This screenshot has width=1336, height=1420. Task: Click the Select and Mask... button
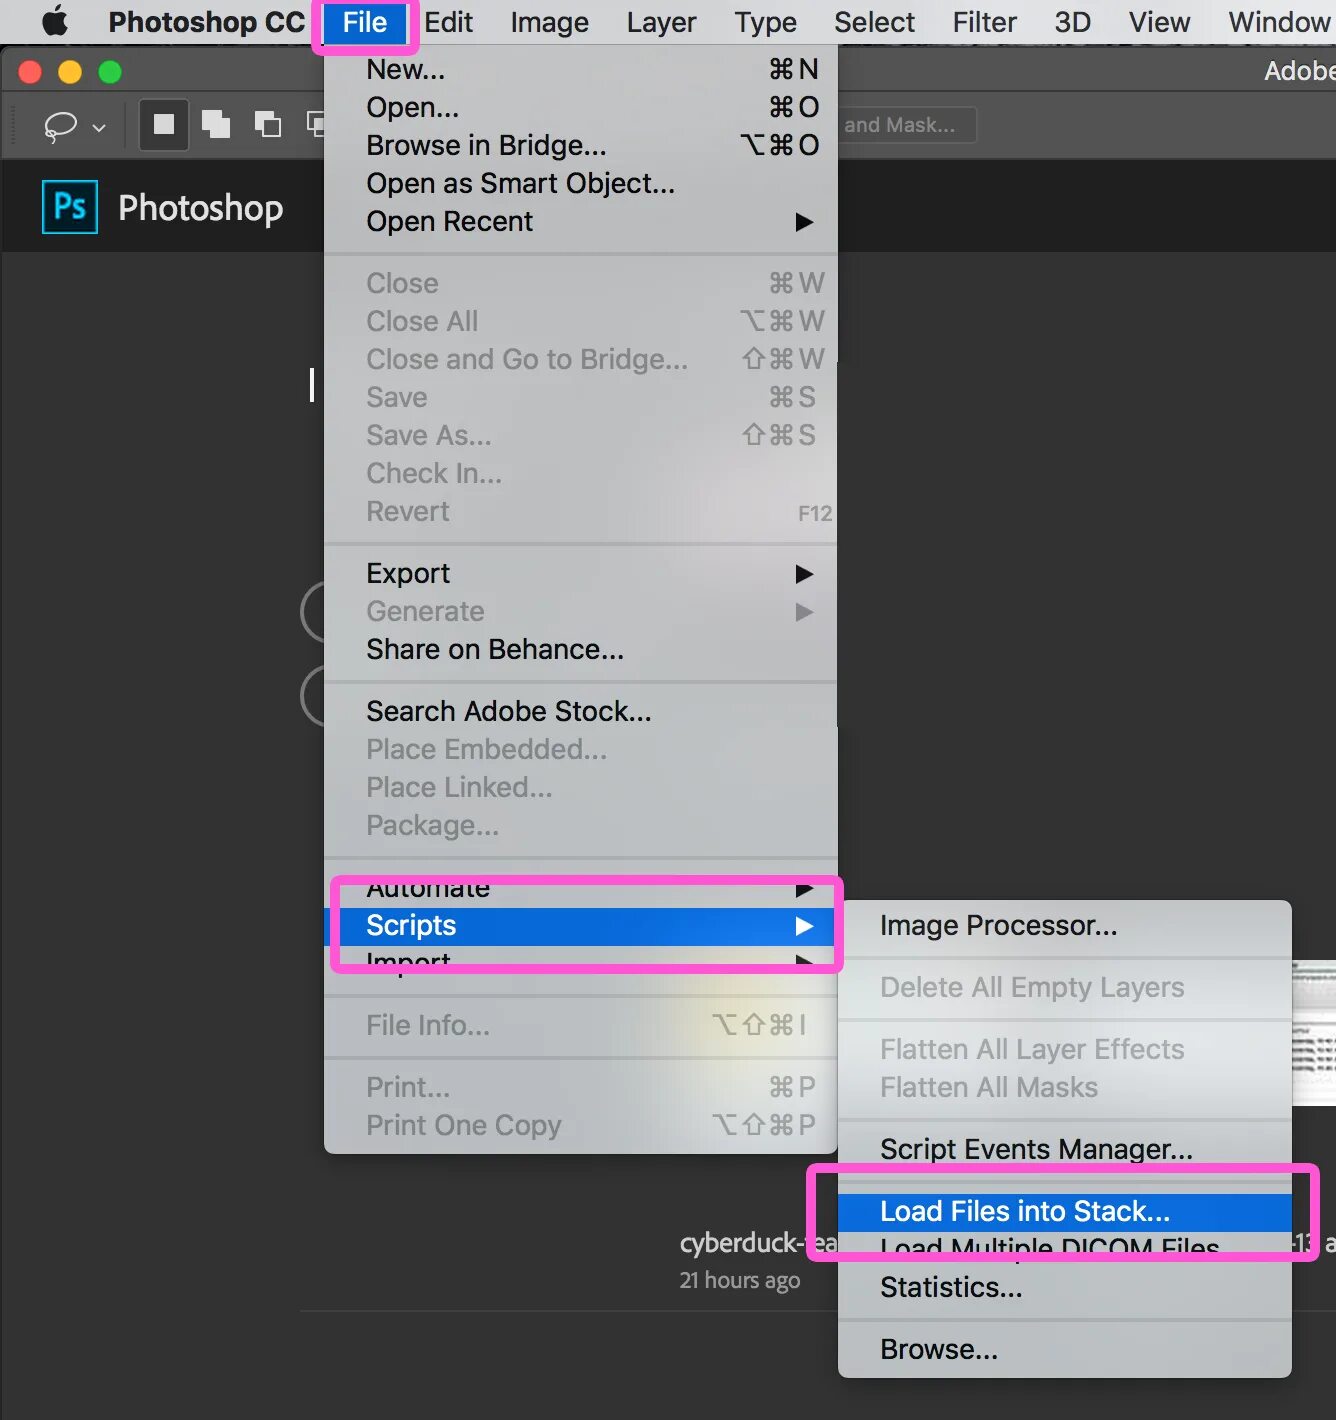(906, 125)
